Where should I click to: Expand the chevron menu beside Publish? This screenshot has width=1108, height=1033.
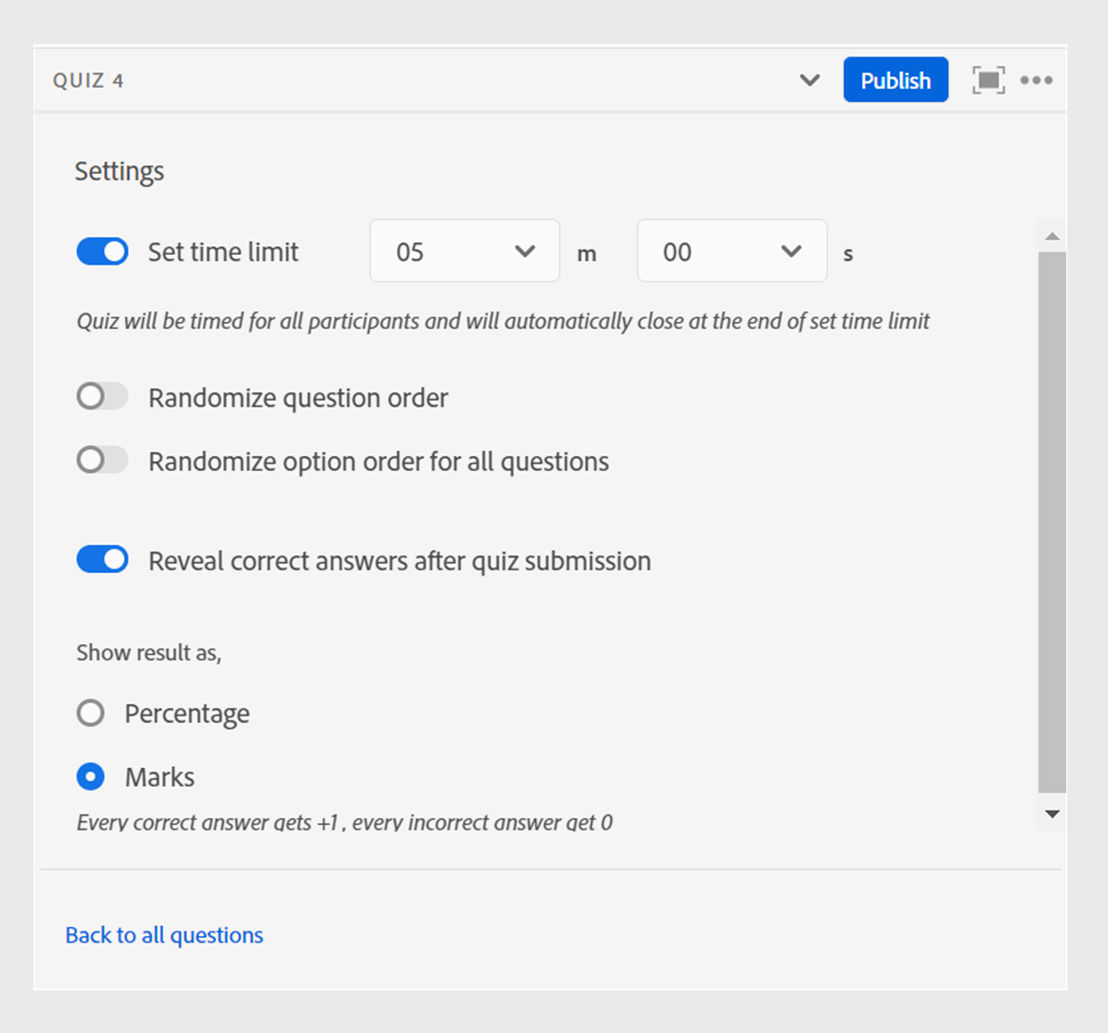810,80
